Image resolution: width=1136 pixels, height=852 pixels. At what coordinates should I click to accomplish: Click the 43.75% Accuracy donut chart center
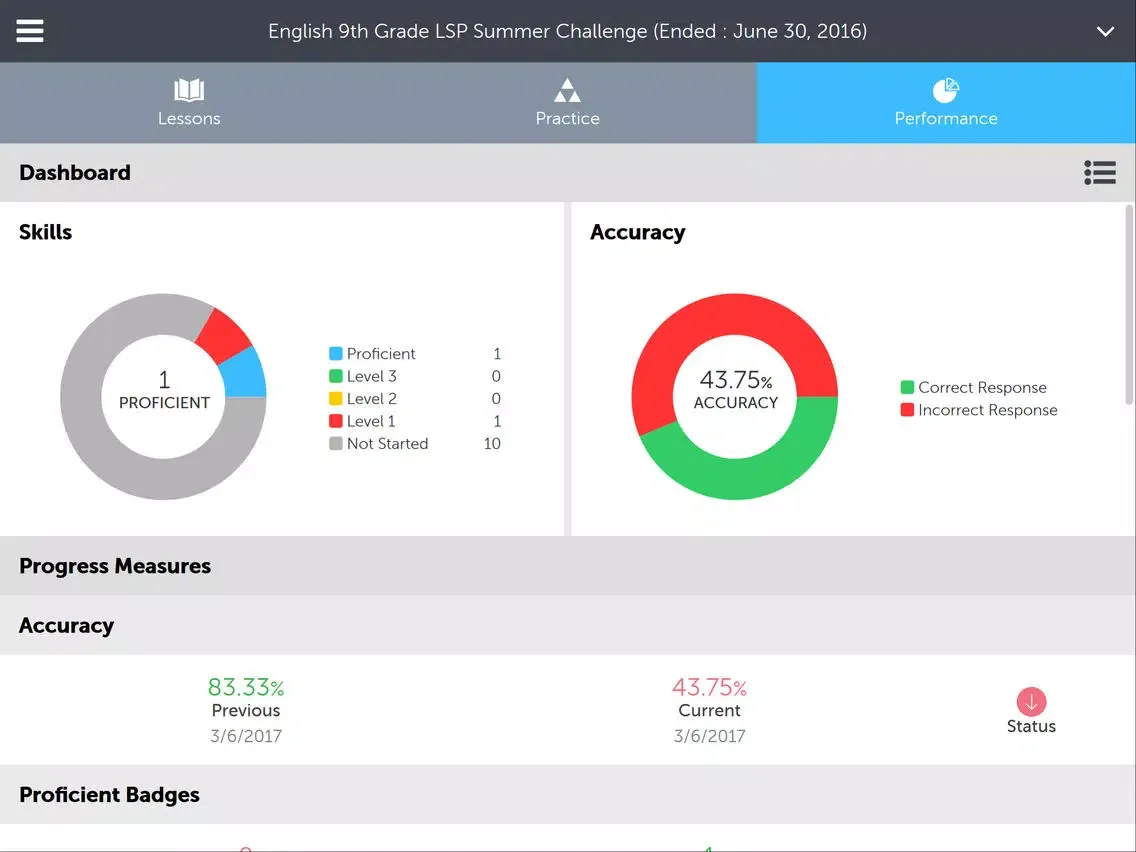point(735,391)
